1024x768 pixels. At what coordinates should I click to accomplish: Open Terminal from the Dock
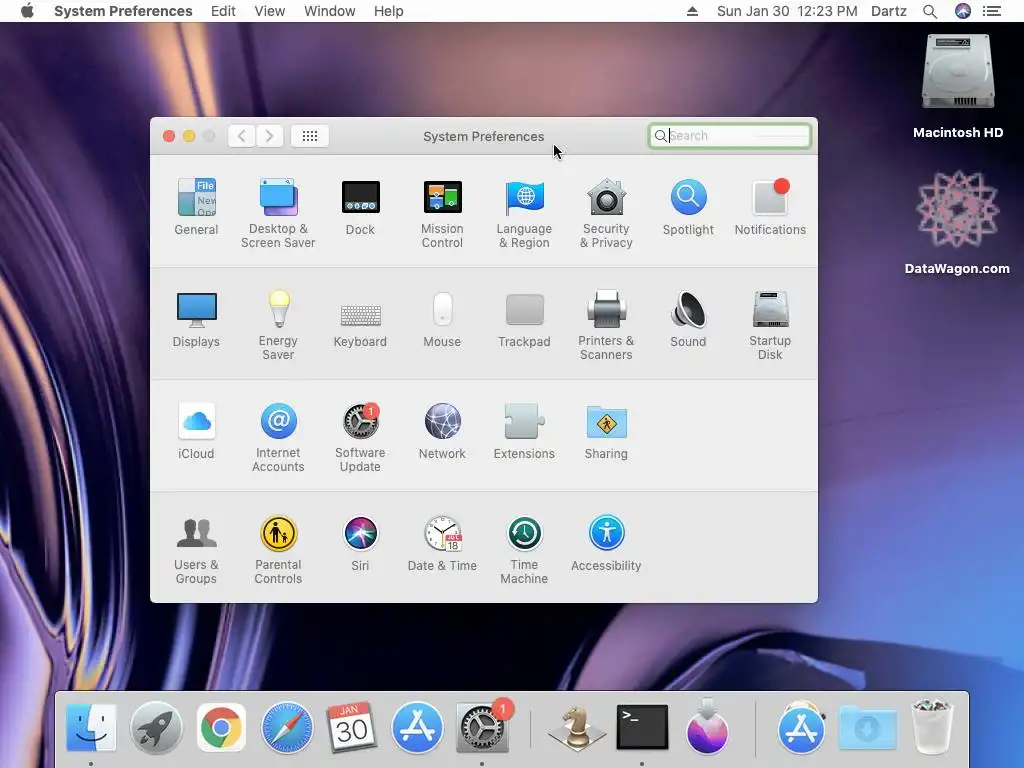tap(642, 728)
